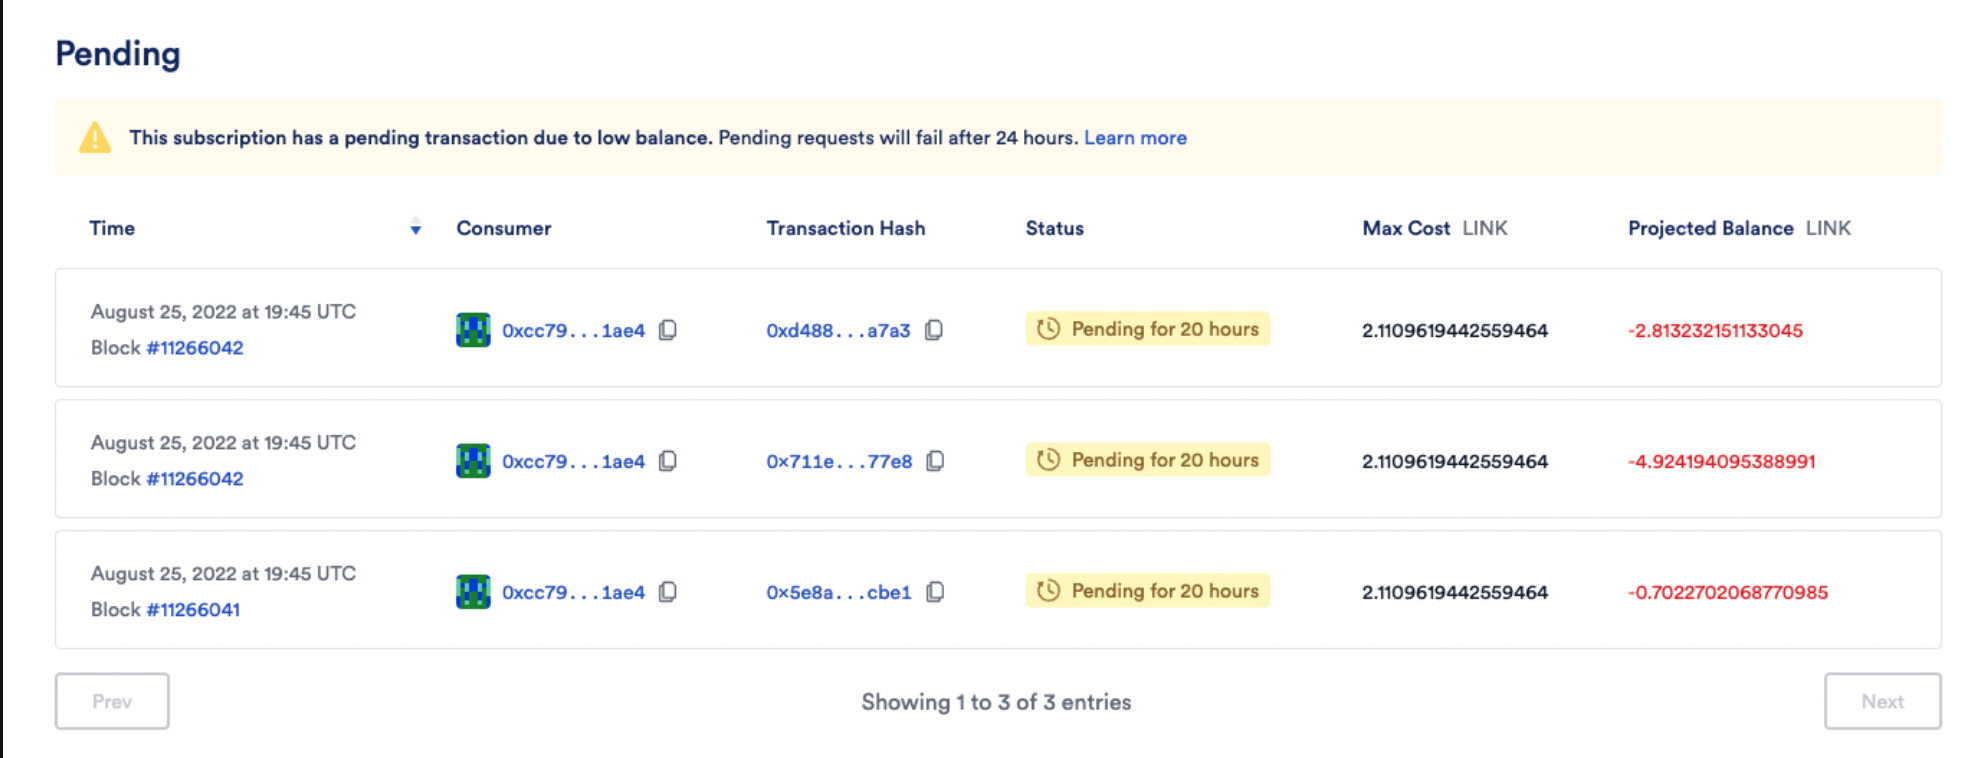The image size is (1980, 758).
Task: Copy the consumer address in the third row
Action: [x=572, y=592]
